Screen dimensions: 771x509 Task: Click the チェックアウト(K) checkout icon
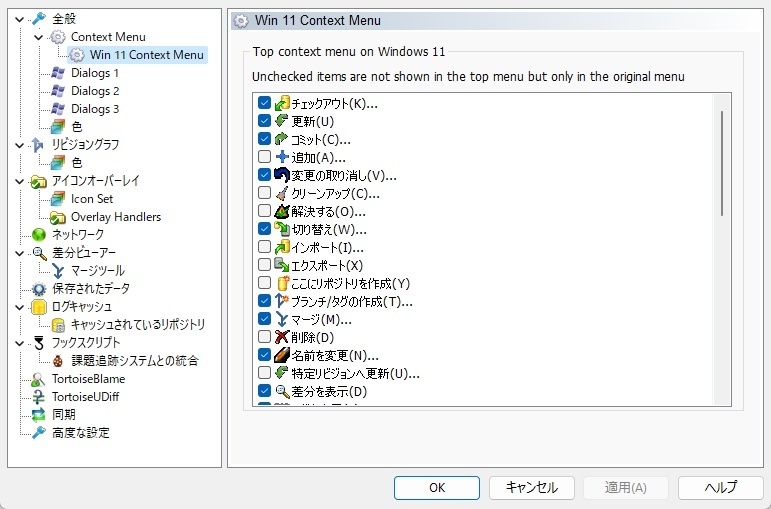(282, 103)
